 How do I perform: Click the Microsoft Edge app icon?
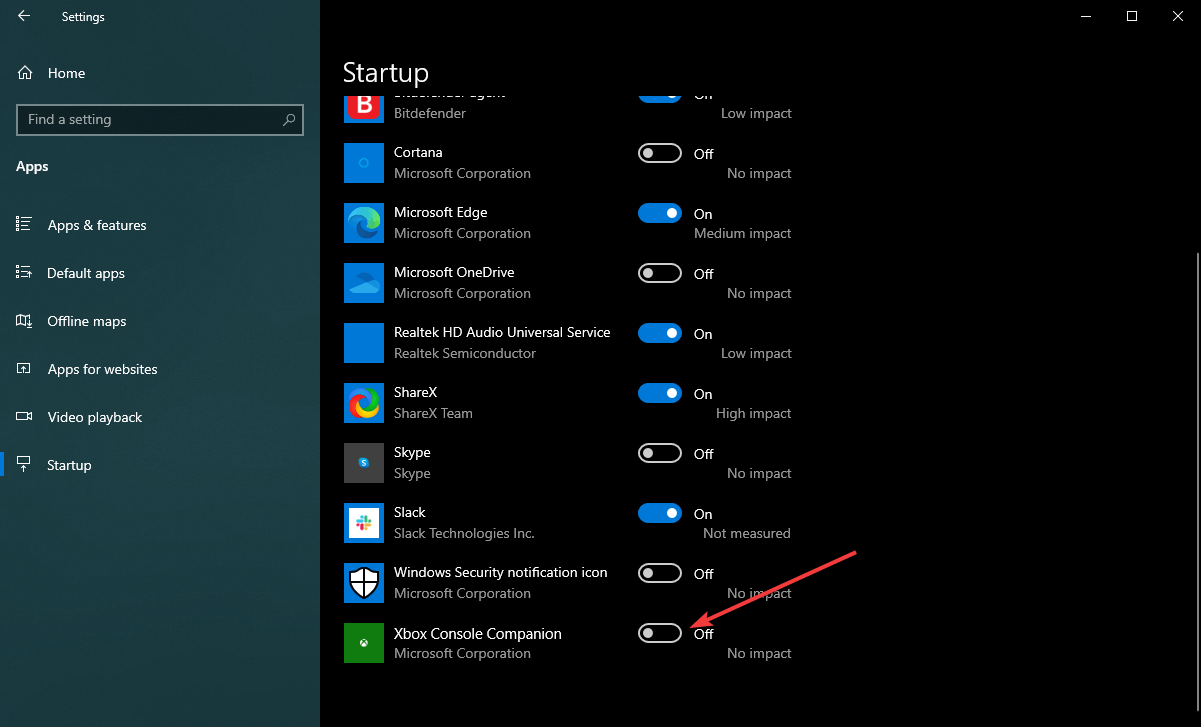364,223
